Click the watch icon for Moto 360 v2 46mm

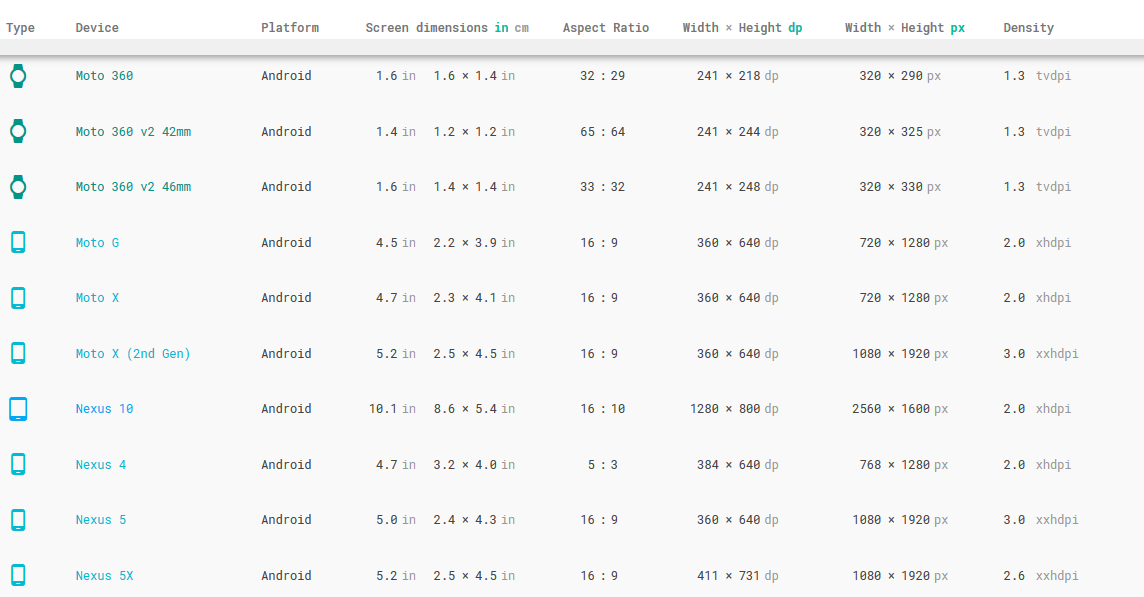coord(18,187)
